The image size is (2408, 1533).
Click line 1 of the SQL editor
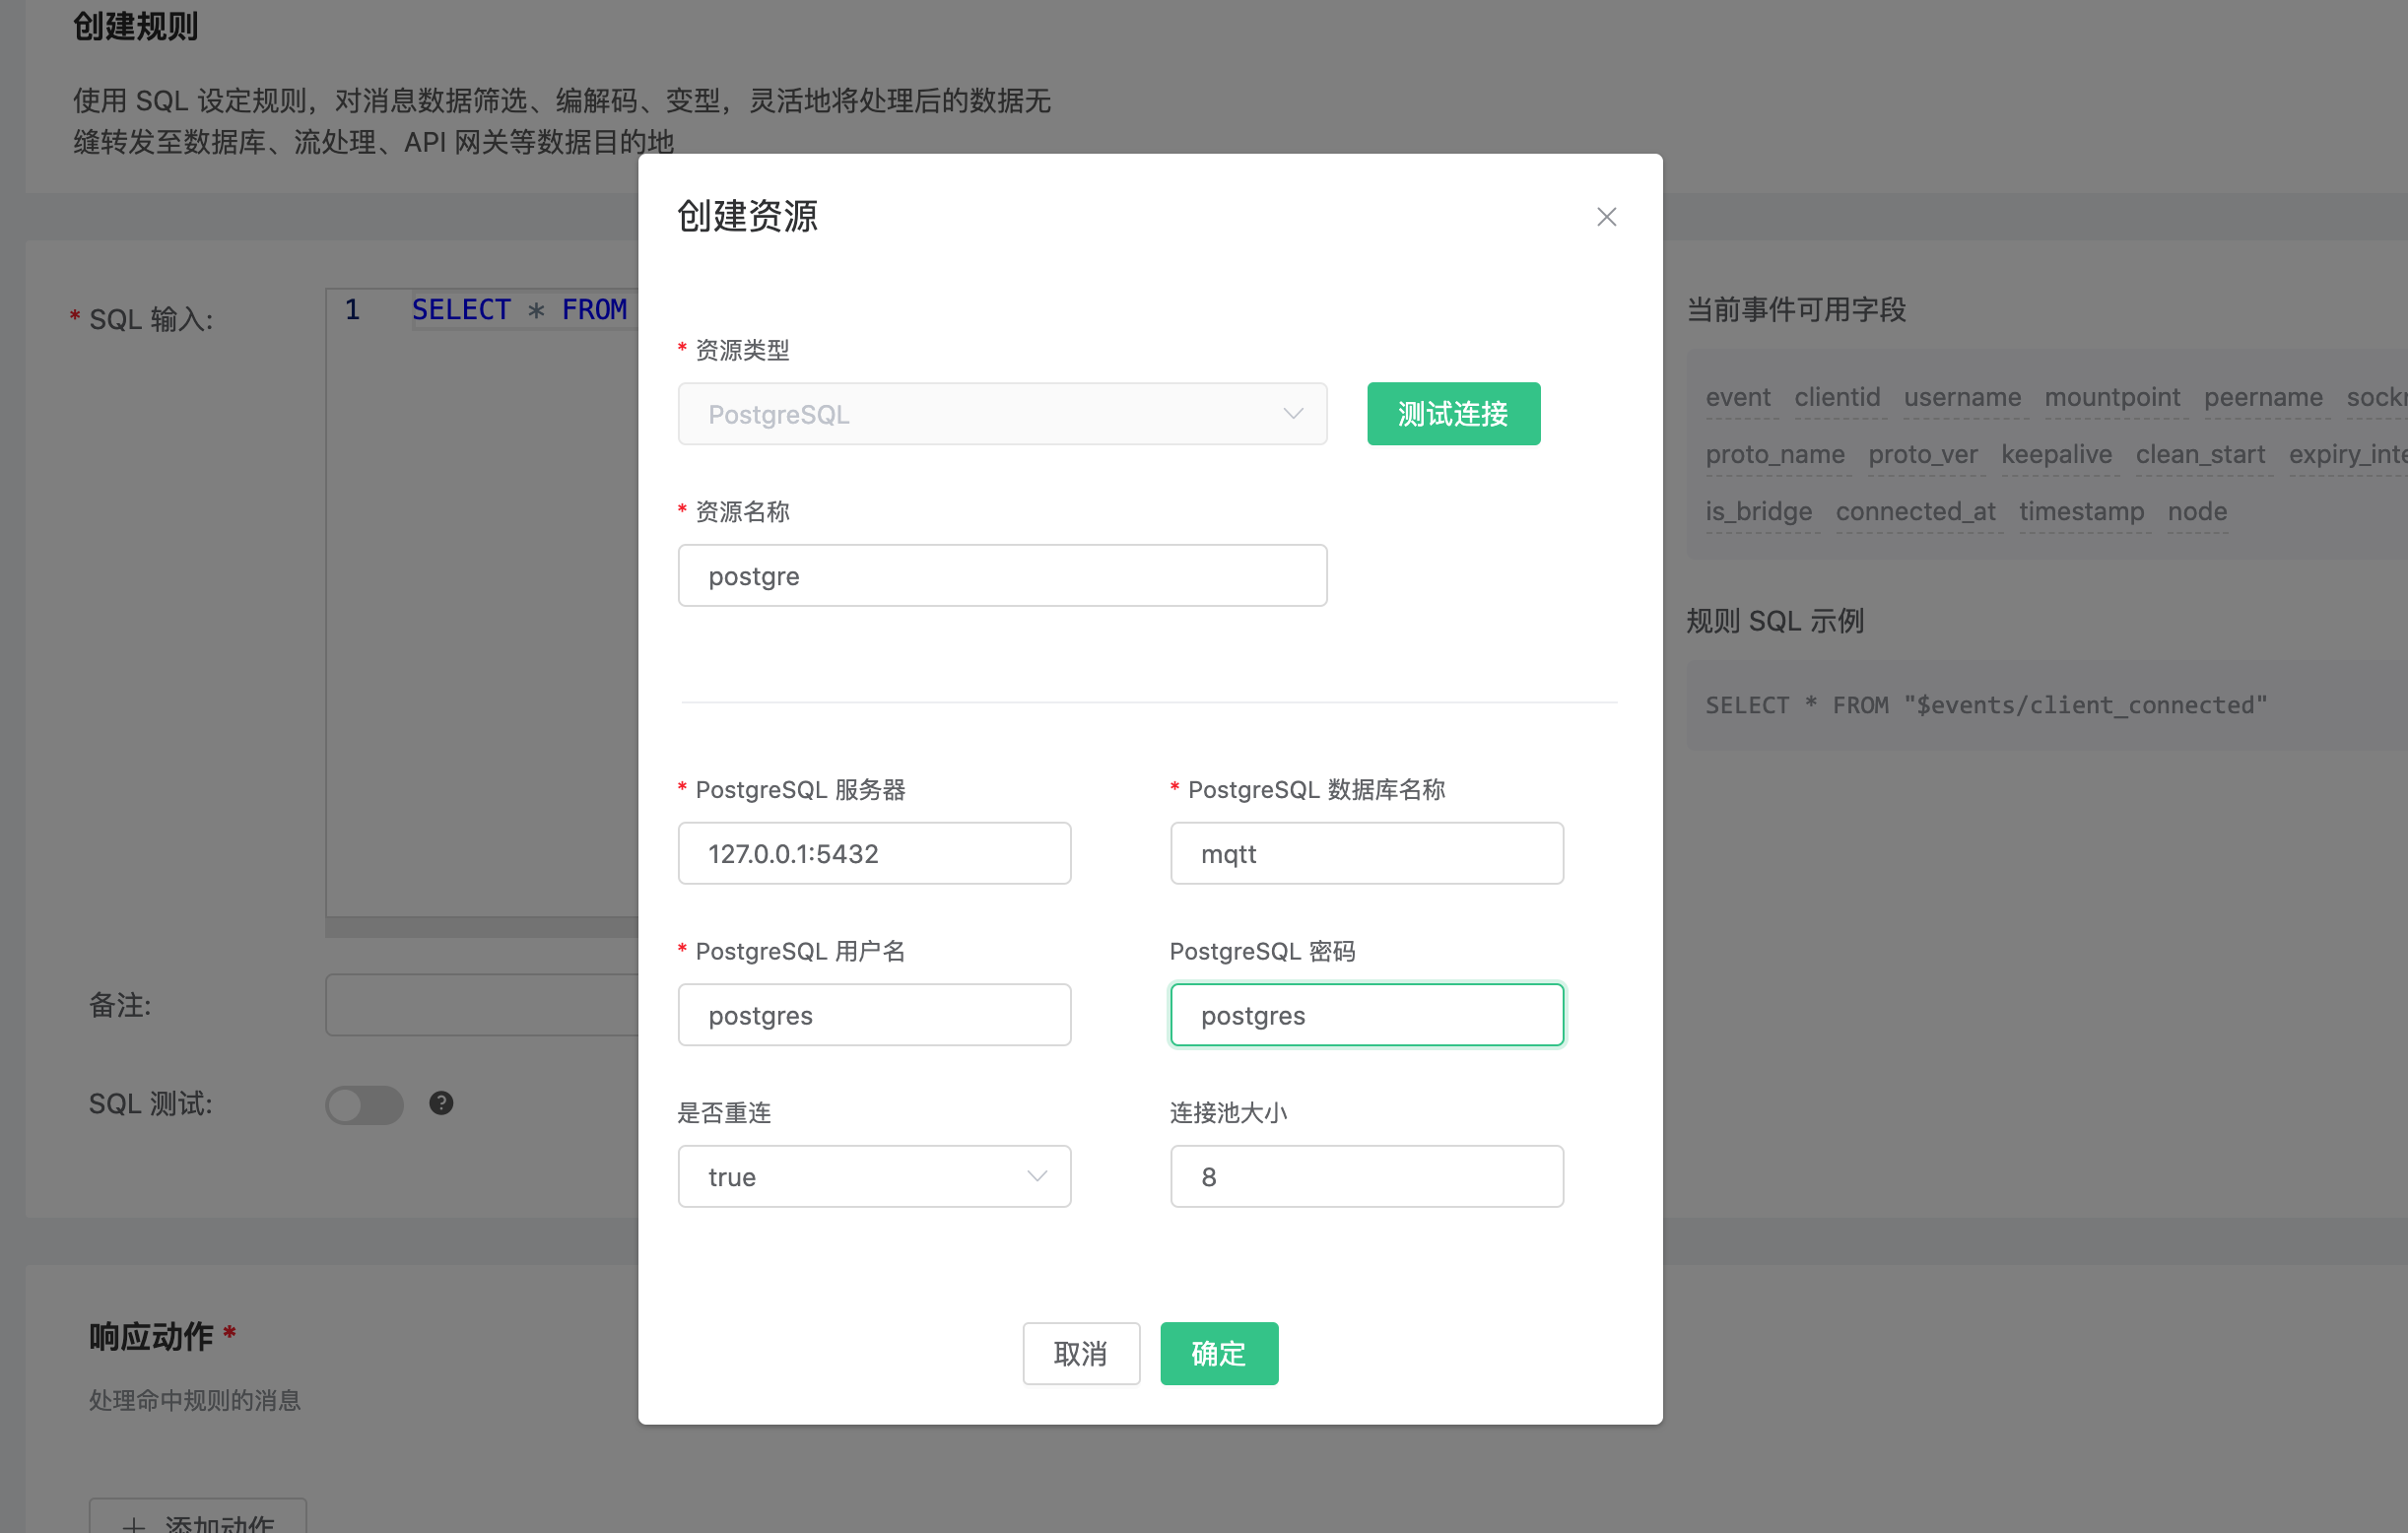[520, 309]
